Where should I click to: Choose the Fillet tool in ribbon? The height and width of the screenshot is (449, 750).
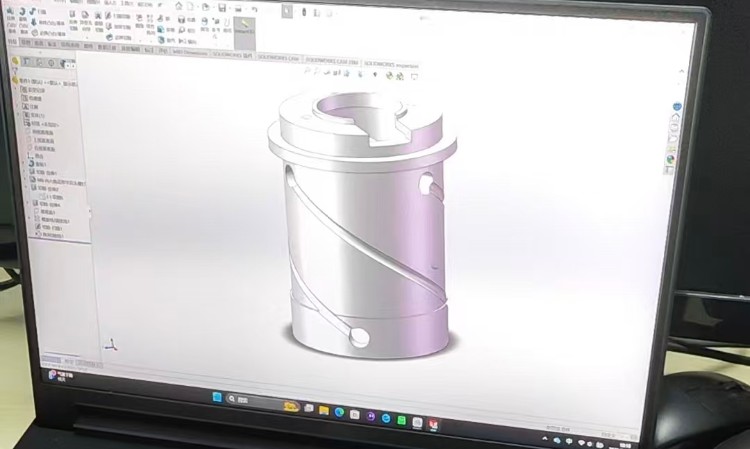(x=140, y=21)
